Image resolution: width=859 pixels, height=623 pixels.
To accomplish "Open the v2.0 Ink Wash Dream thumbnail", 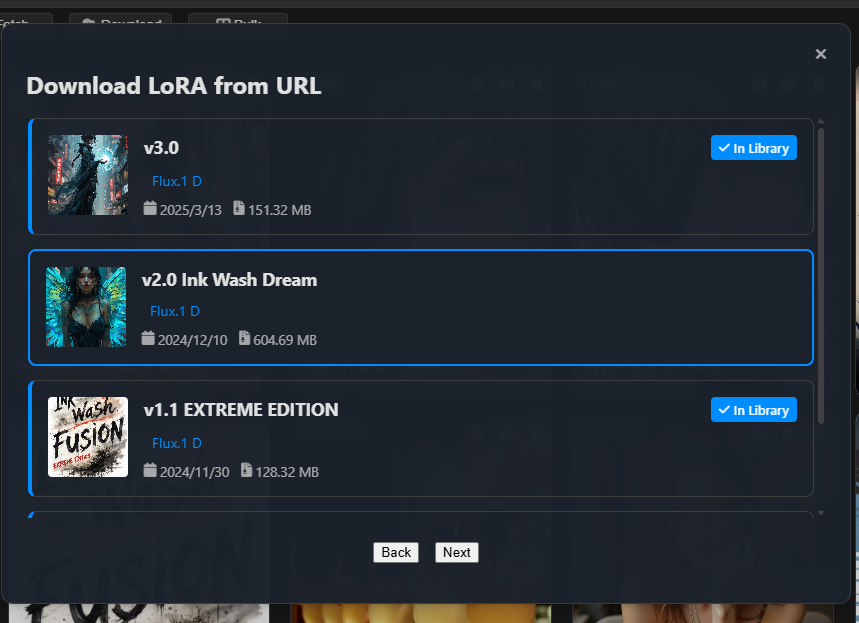I will click(86, 307).
